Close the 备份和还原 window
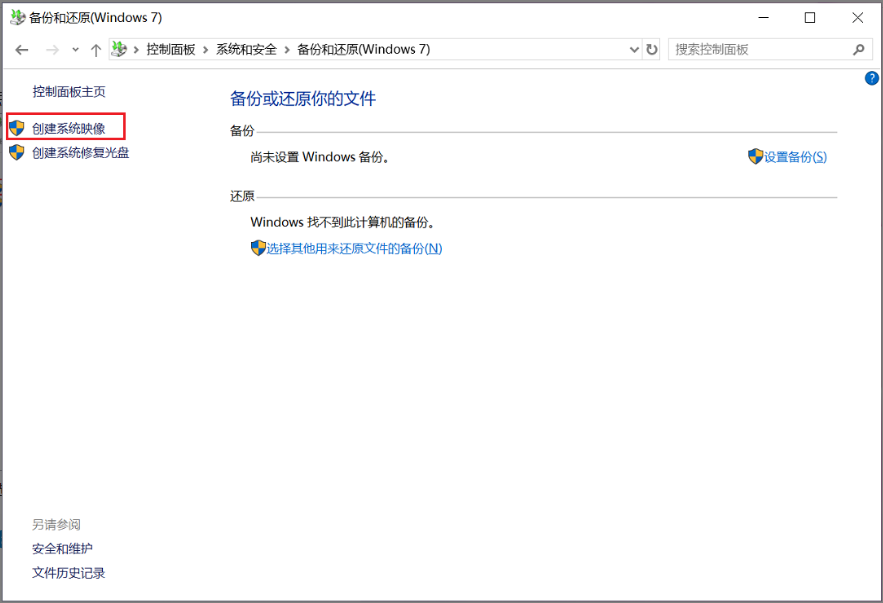This screenshot has width=883, height=603. 858,17
